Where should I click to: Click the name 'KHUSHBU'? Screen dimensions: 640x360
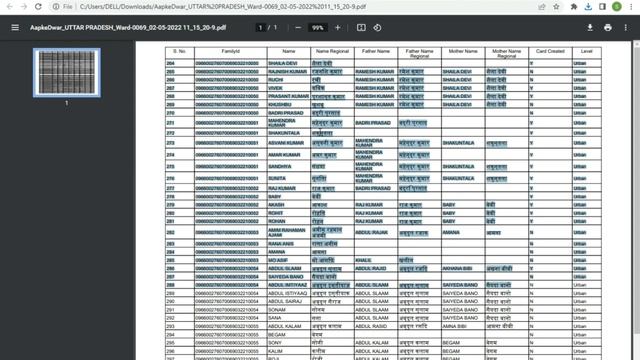tap(280, 104)
